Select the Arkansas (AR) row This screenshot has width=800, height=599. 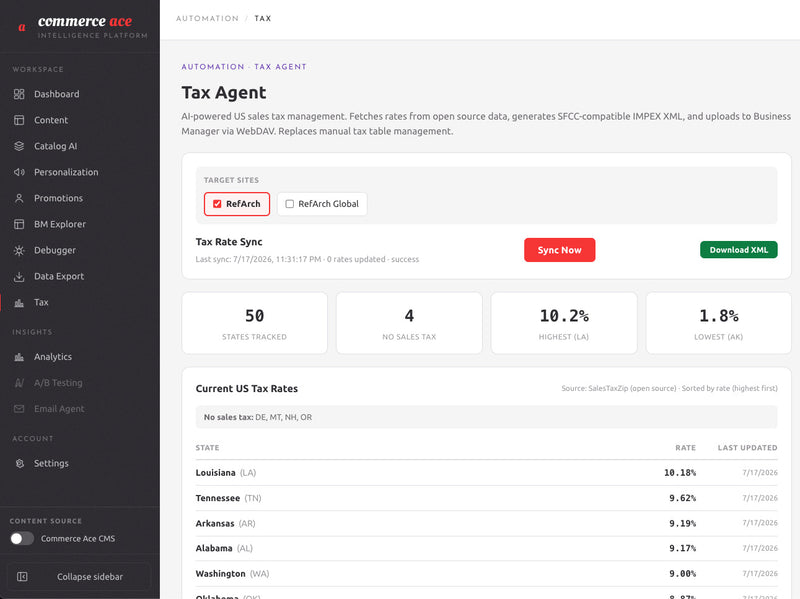486,523
